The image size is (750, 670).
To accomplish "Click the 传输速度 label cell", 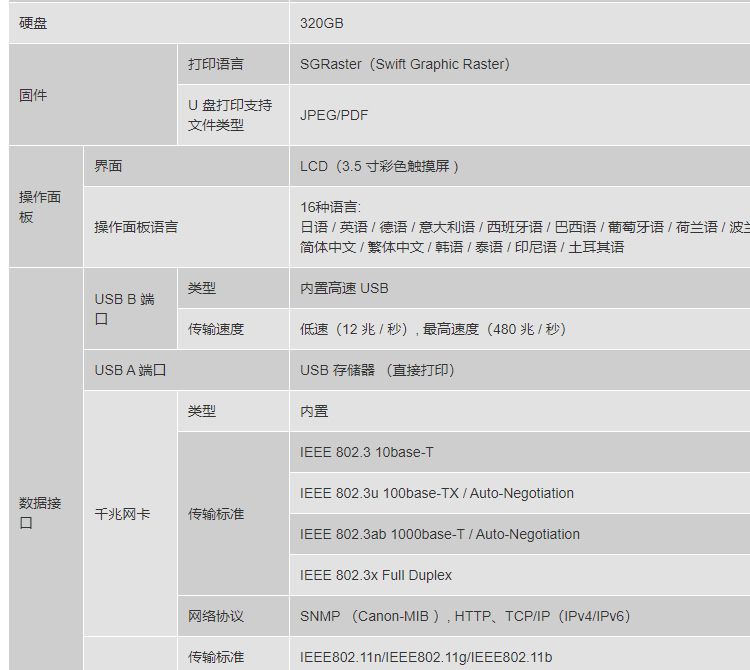I will [x=216, y=329].
